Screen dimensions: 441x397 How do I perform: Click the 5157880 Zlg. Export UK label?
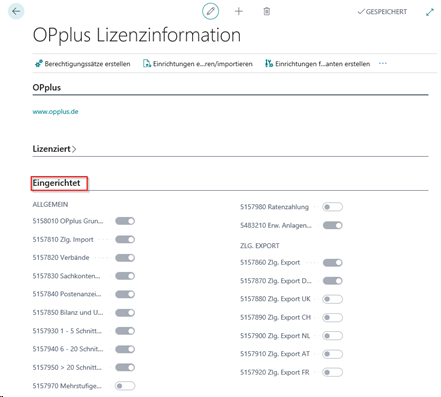pyautogui.click(x=275, y=299)
